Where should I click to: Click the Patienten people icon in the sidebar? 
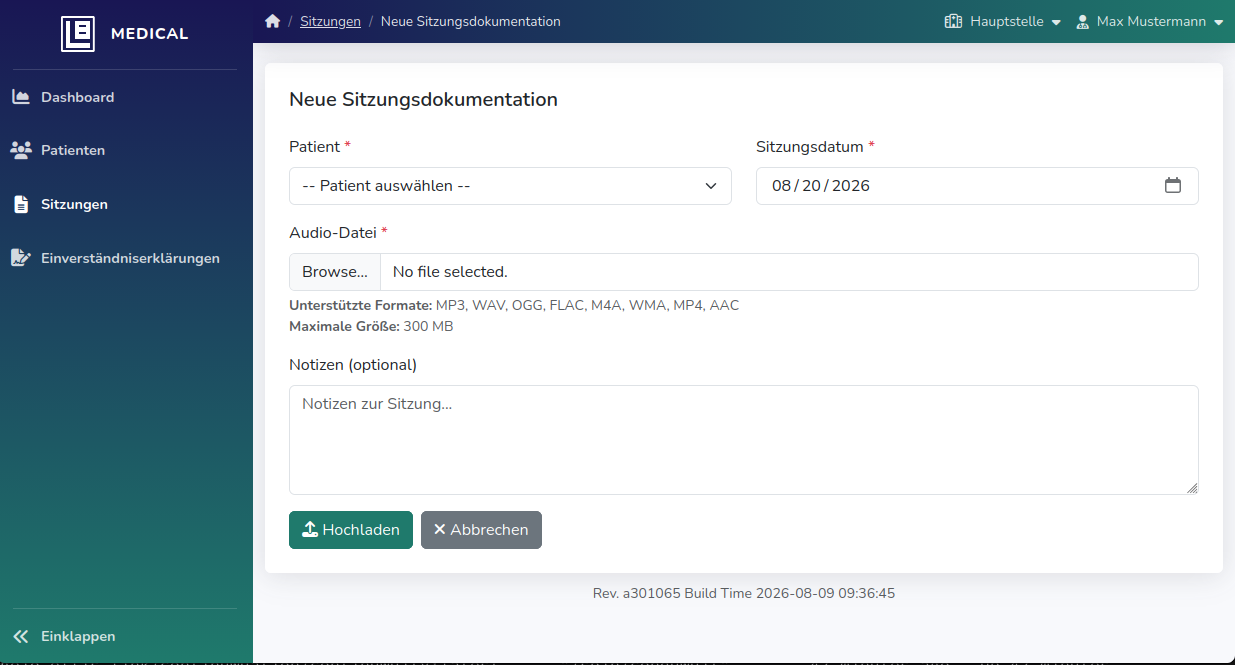(x=21, y=150)
